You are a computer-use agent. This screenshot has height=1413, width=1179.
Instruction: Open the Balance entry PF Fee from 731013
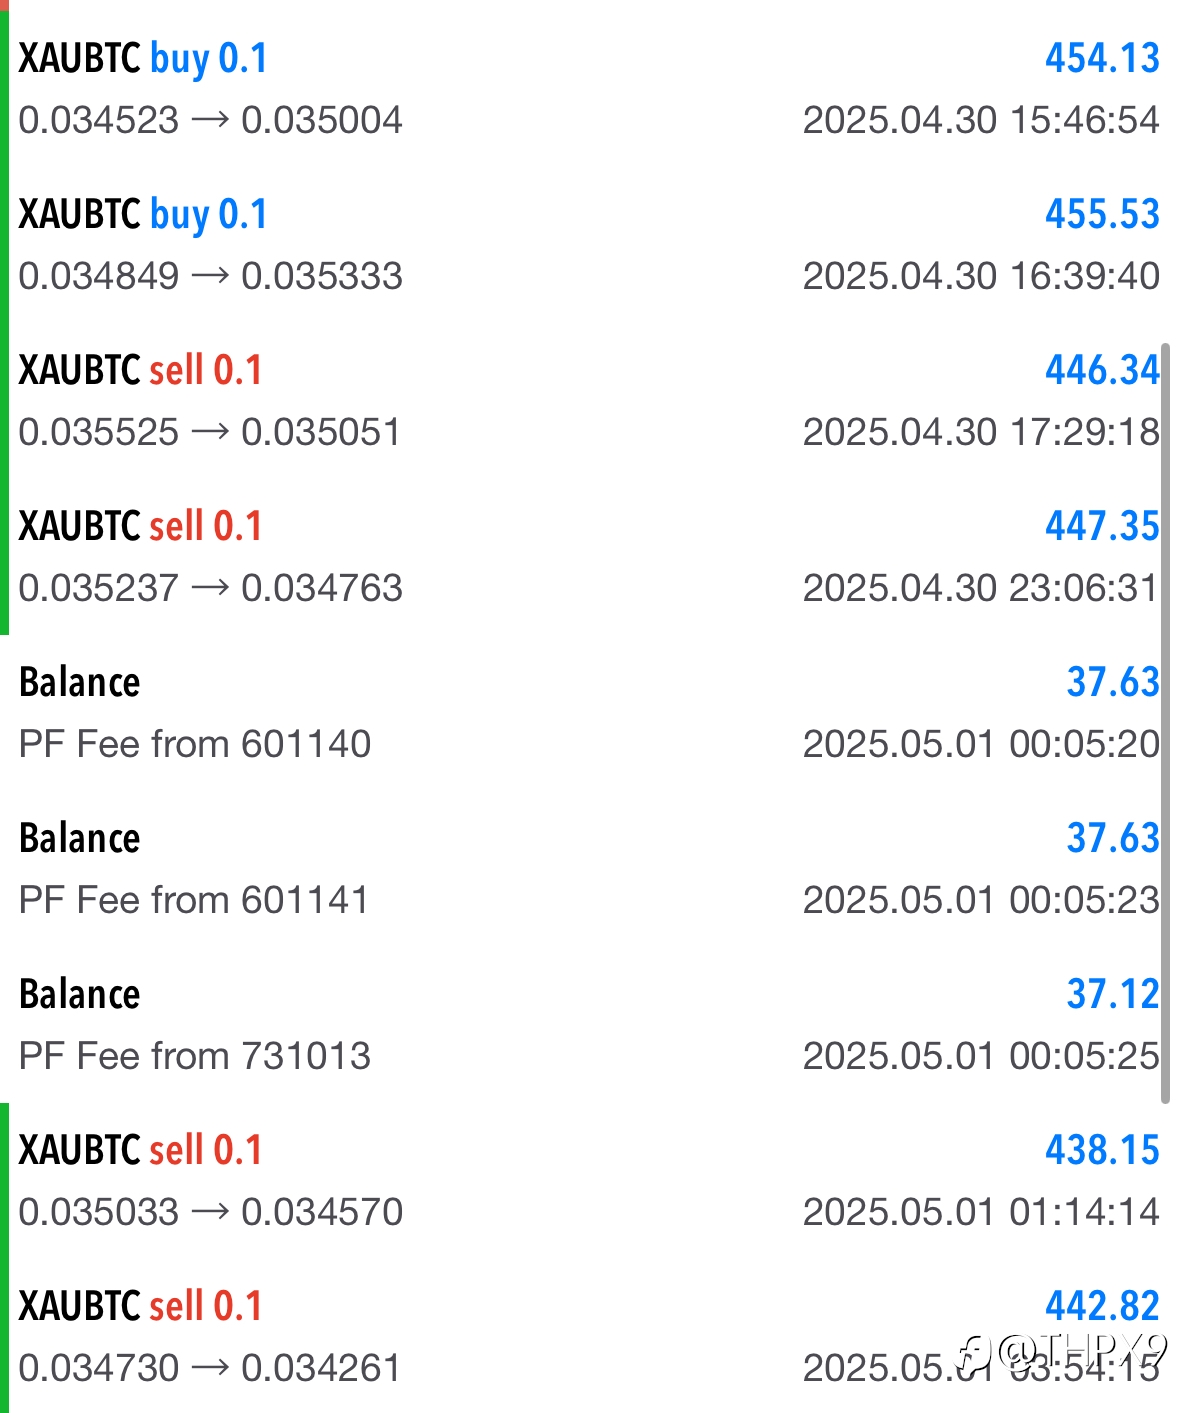click(x=589, y=1025)
